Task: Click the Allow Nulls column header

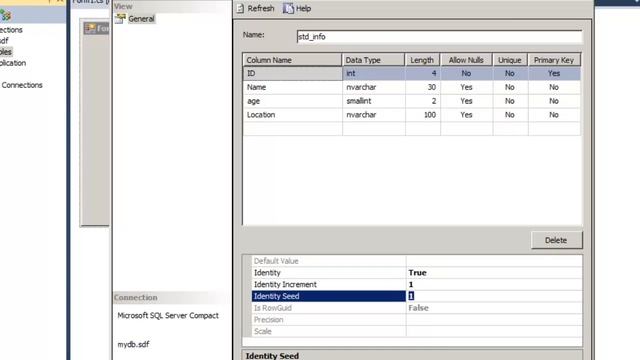Action: coord(466,60)
